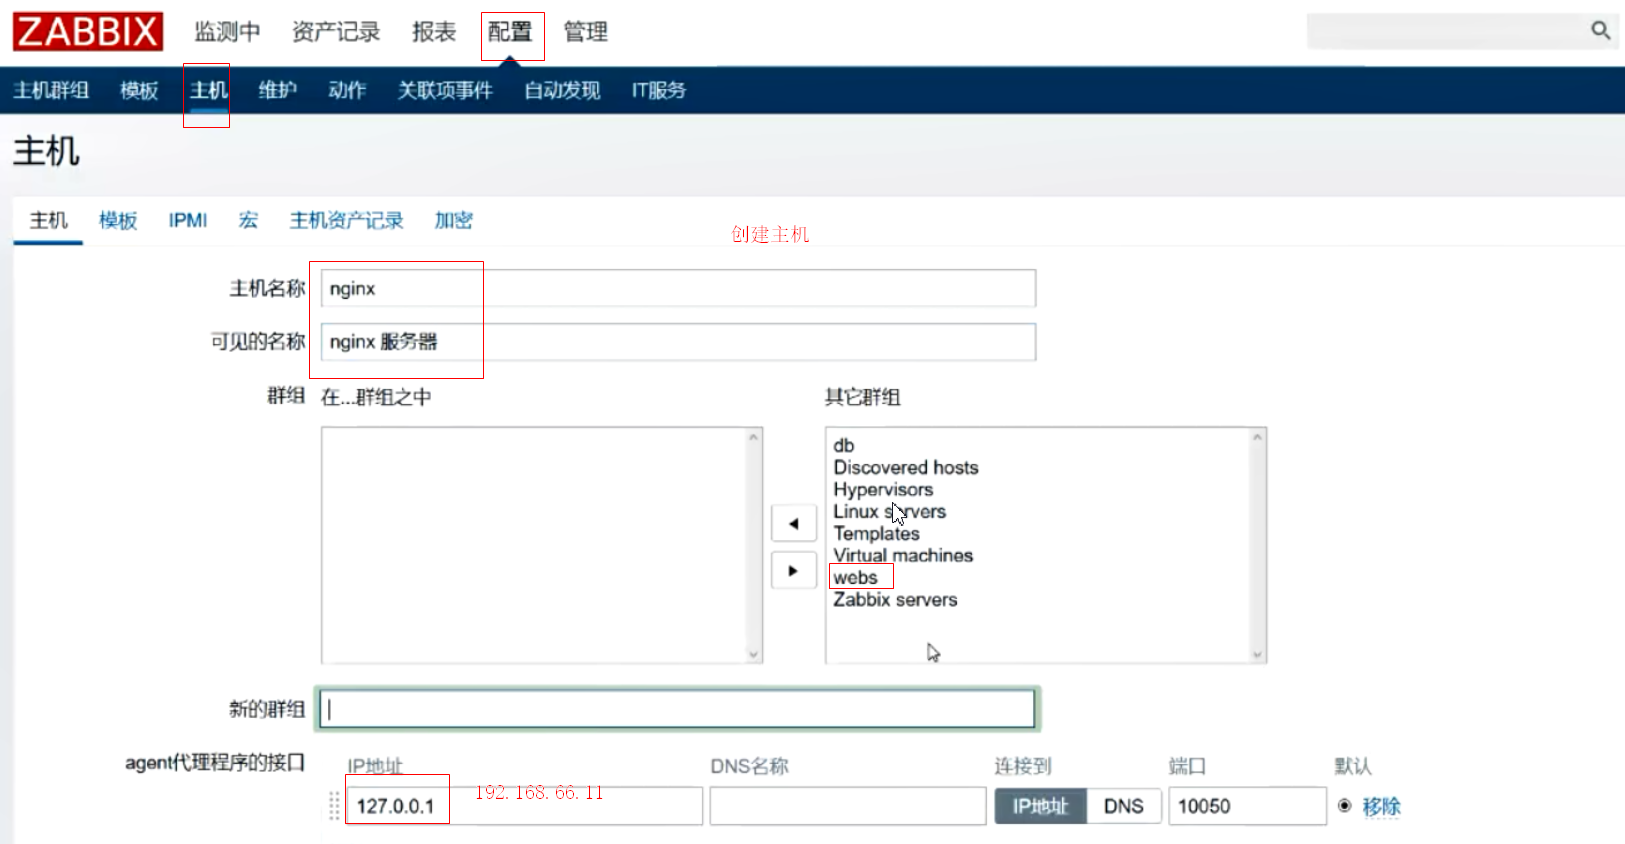Open the 监测中 menu
The image size is (1625, 844).
tap(227, 32)
